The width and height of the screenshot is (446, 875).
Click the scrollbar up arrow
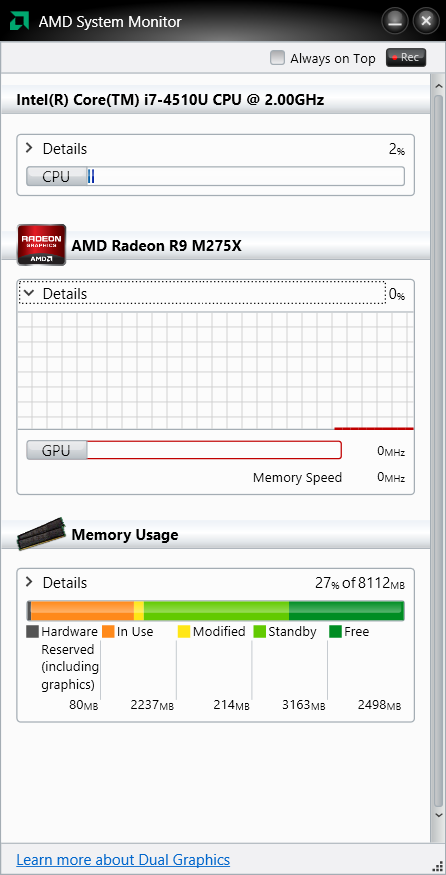438,86
